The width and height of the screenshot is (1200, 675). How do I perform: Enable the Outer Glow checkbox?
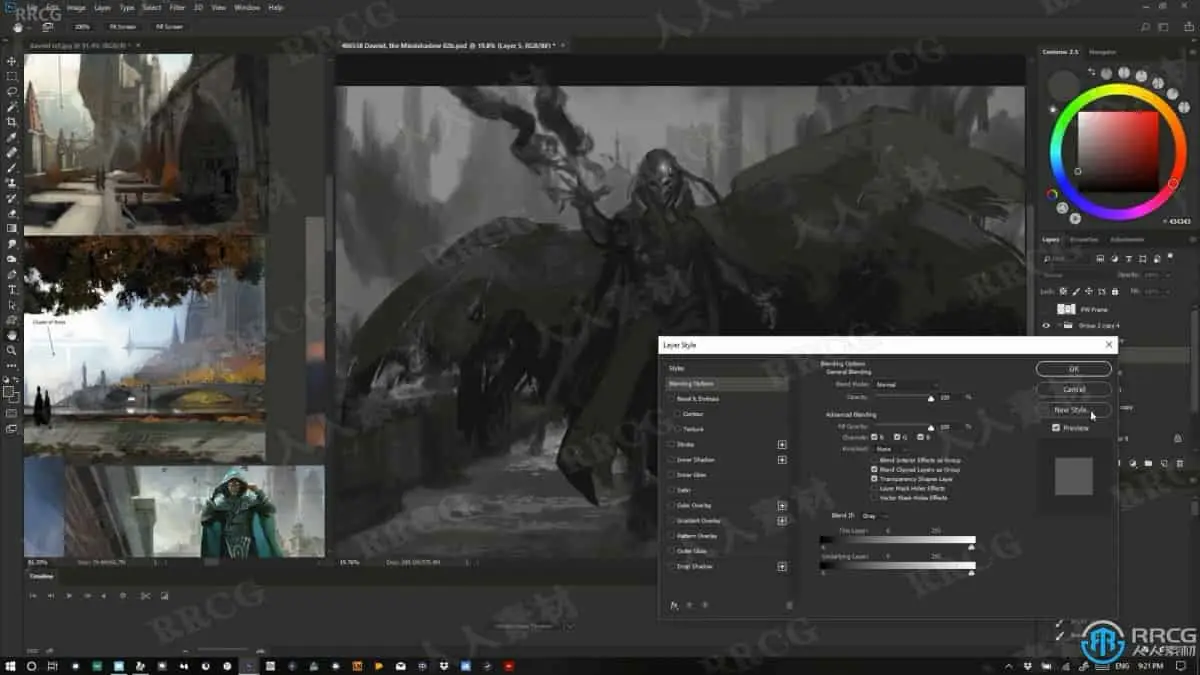(x=671, y=551)
